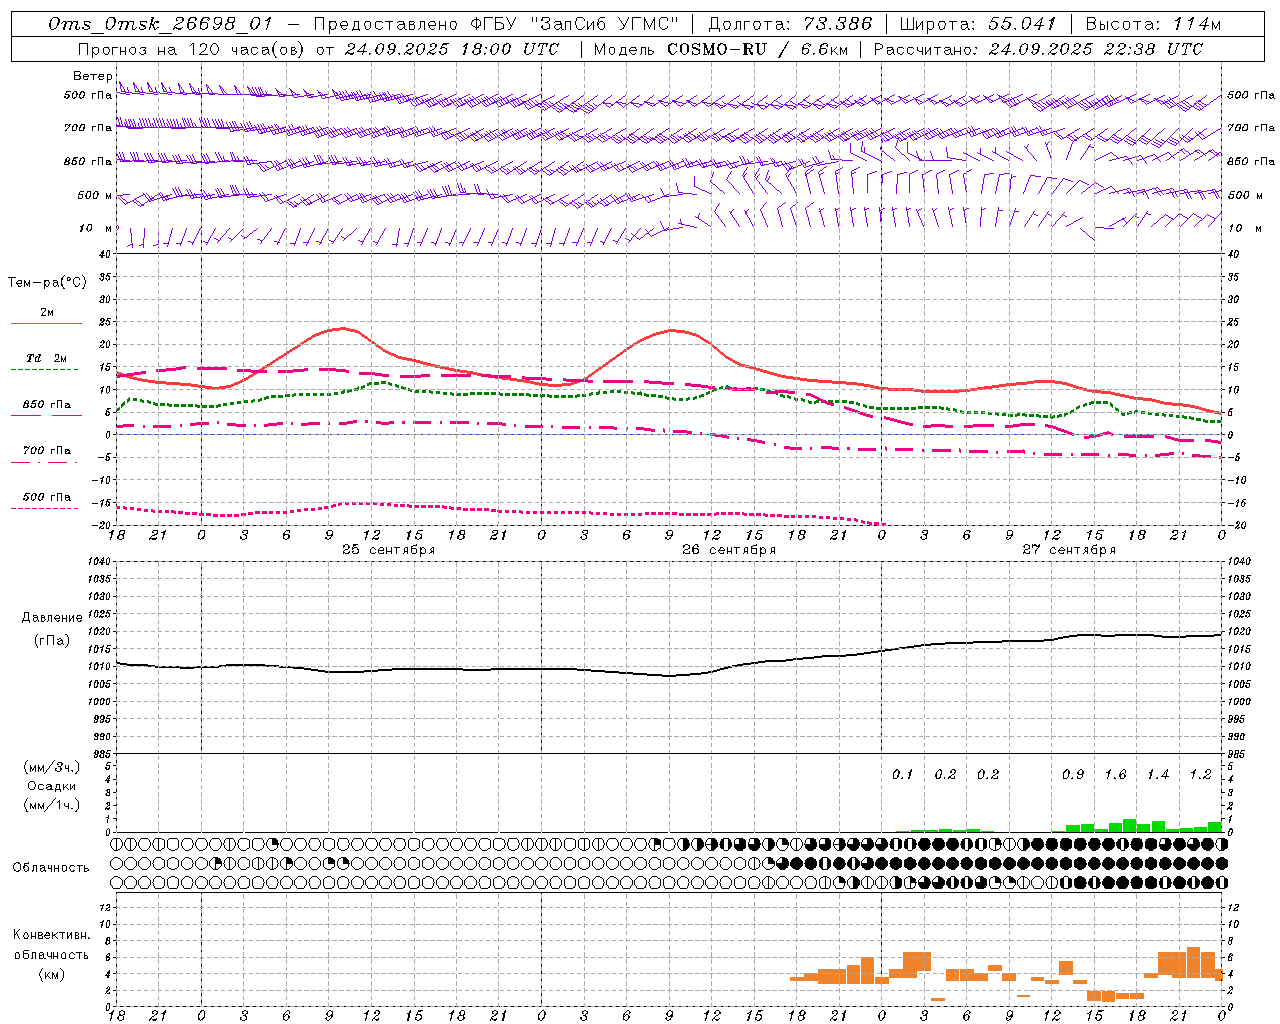Image resolution: width=1280 pixels, height=1024 pixels.
Task: Click the (км) kilometers unit label
Action: point(51,974)
